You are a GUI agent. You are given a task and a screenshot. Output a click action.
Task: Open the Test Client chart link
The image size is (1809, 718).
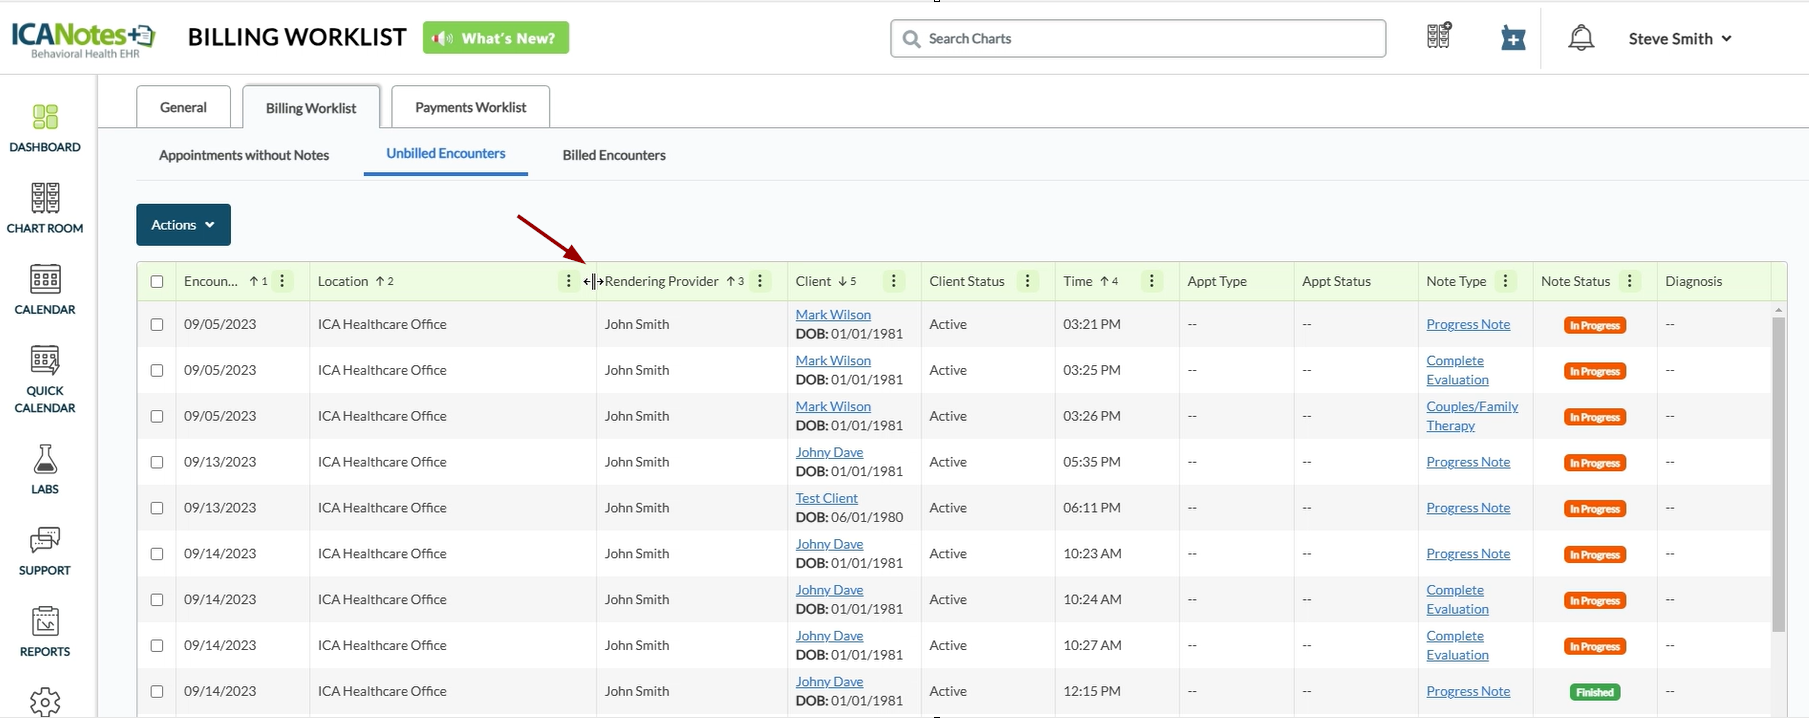(x=826, y=498)
